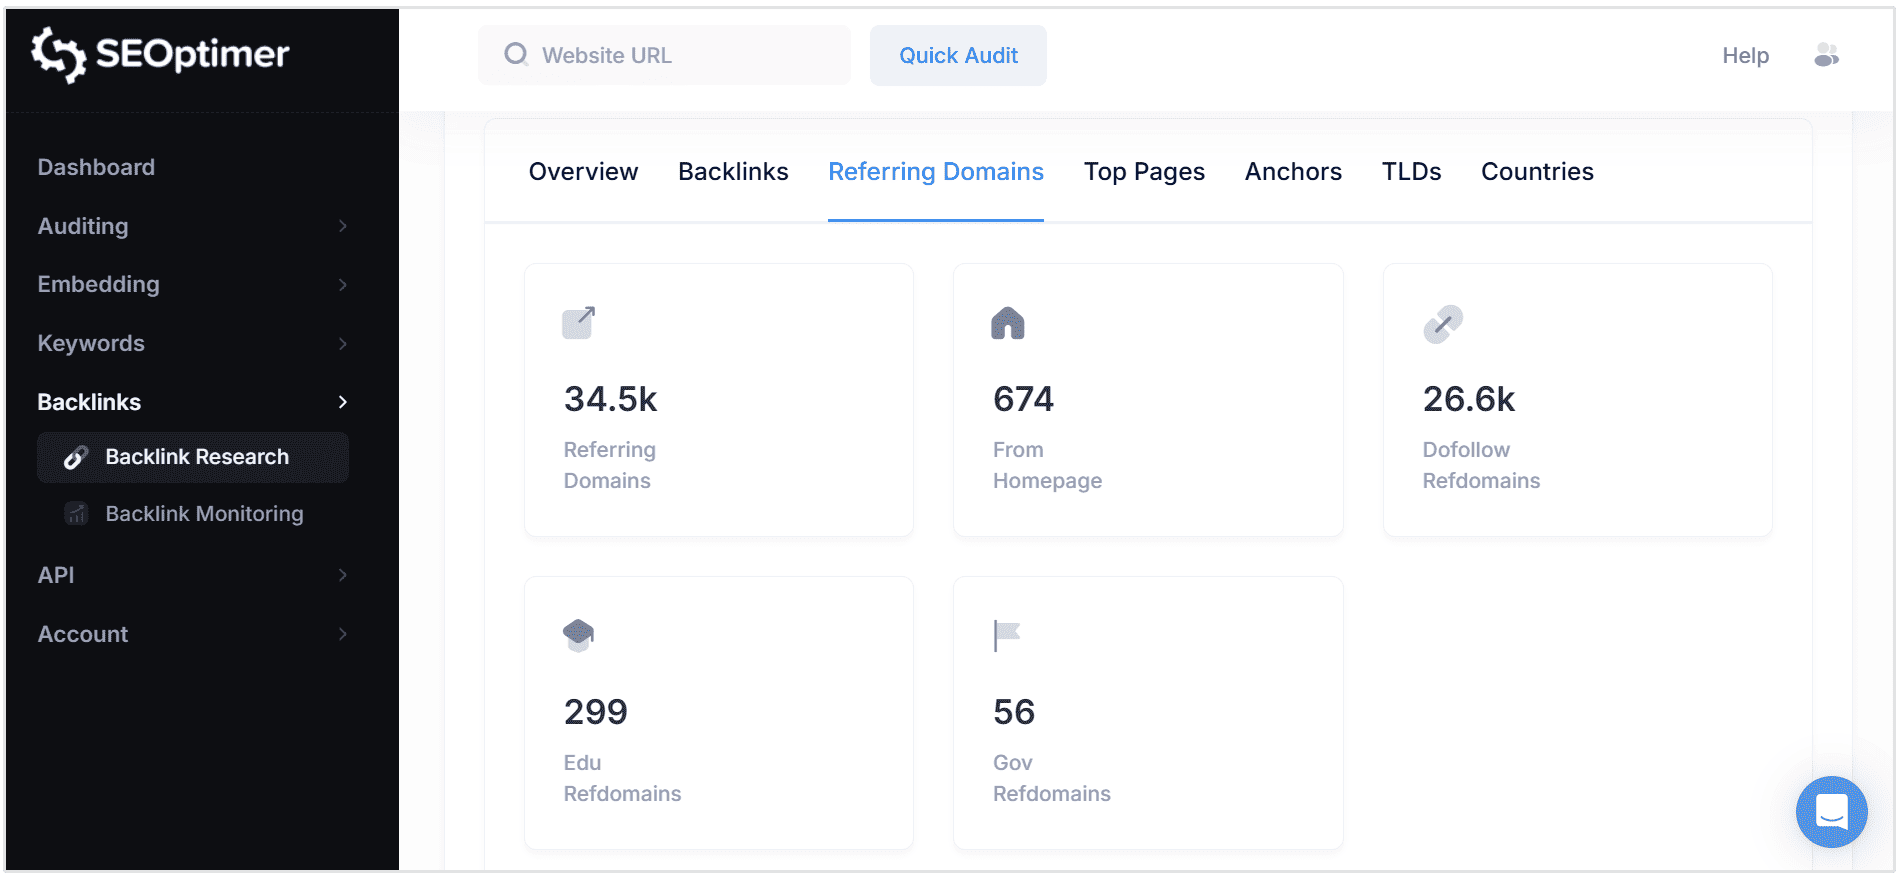Open the Help link
Viewport: 1900px width, 880px height.
tap(1745, 56)
